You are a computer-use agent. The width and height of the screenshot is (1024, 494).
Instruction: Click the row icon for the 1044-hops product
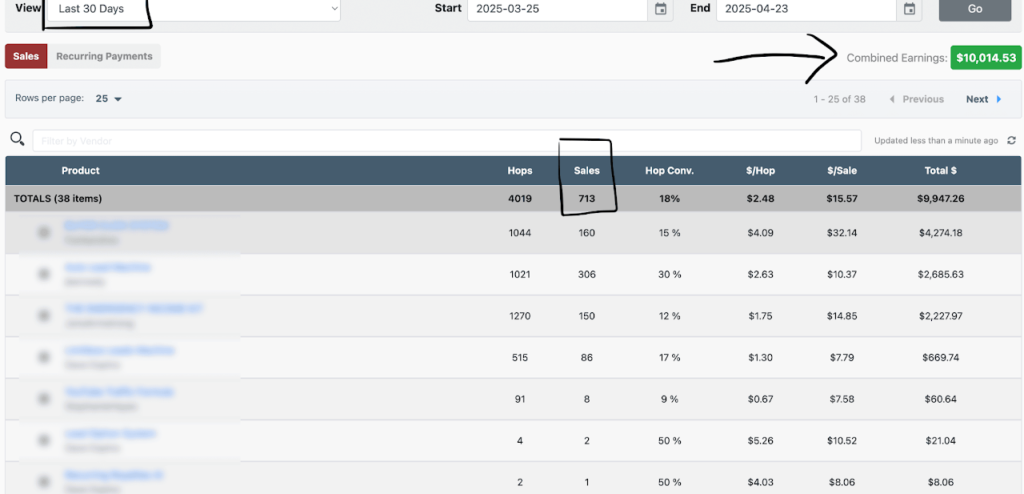[44, 232]
